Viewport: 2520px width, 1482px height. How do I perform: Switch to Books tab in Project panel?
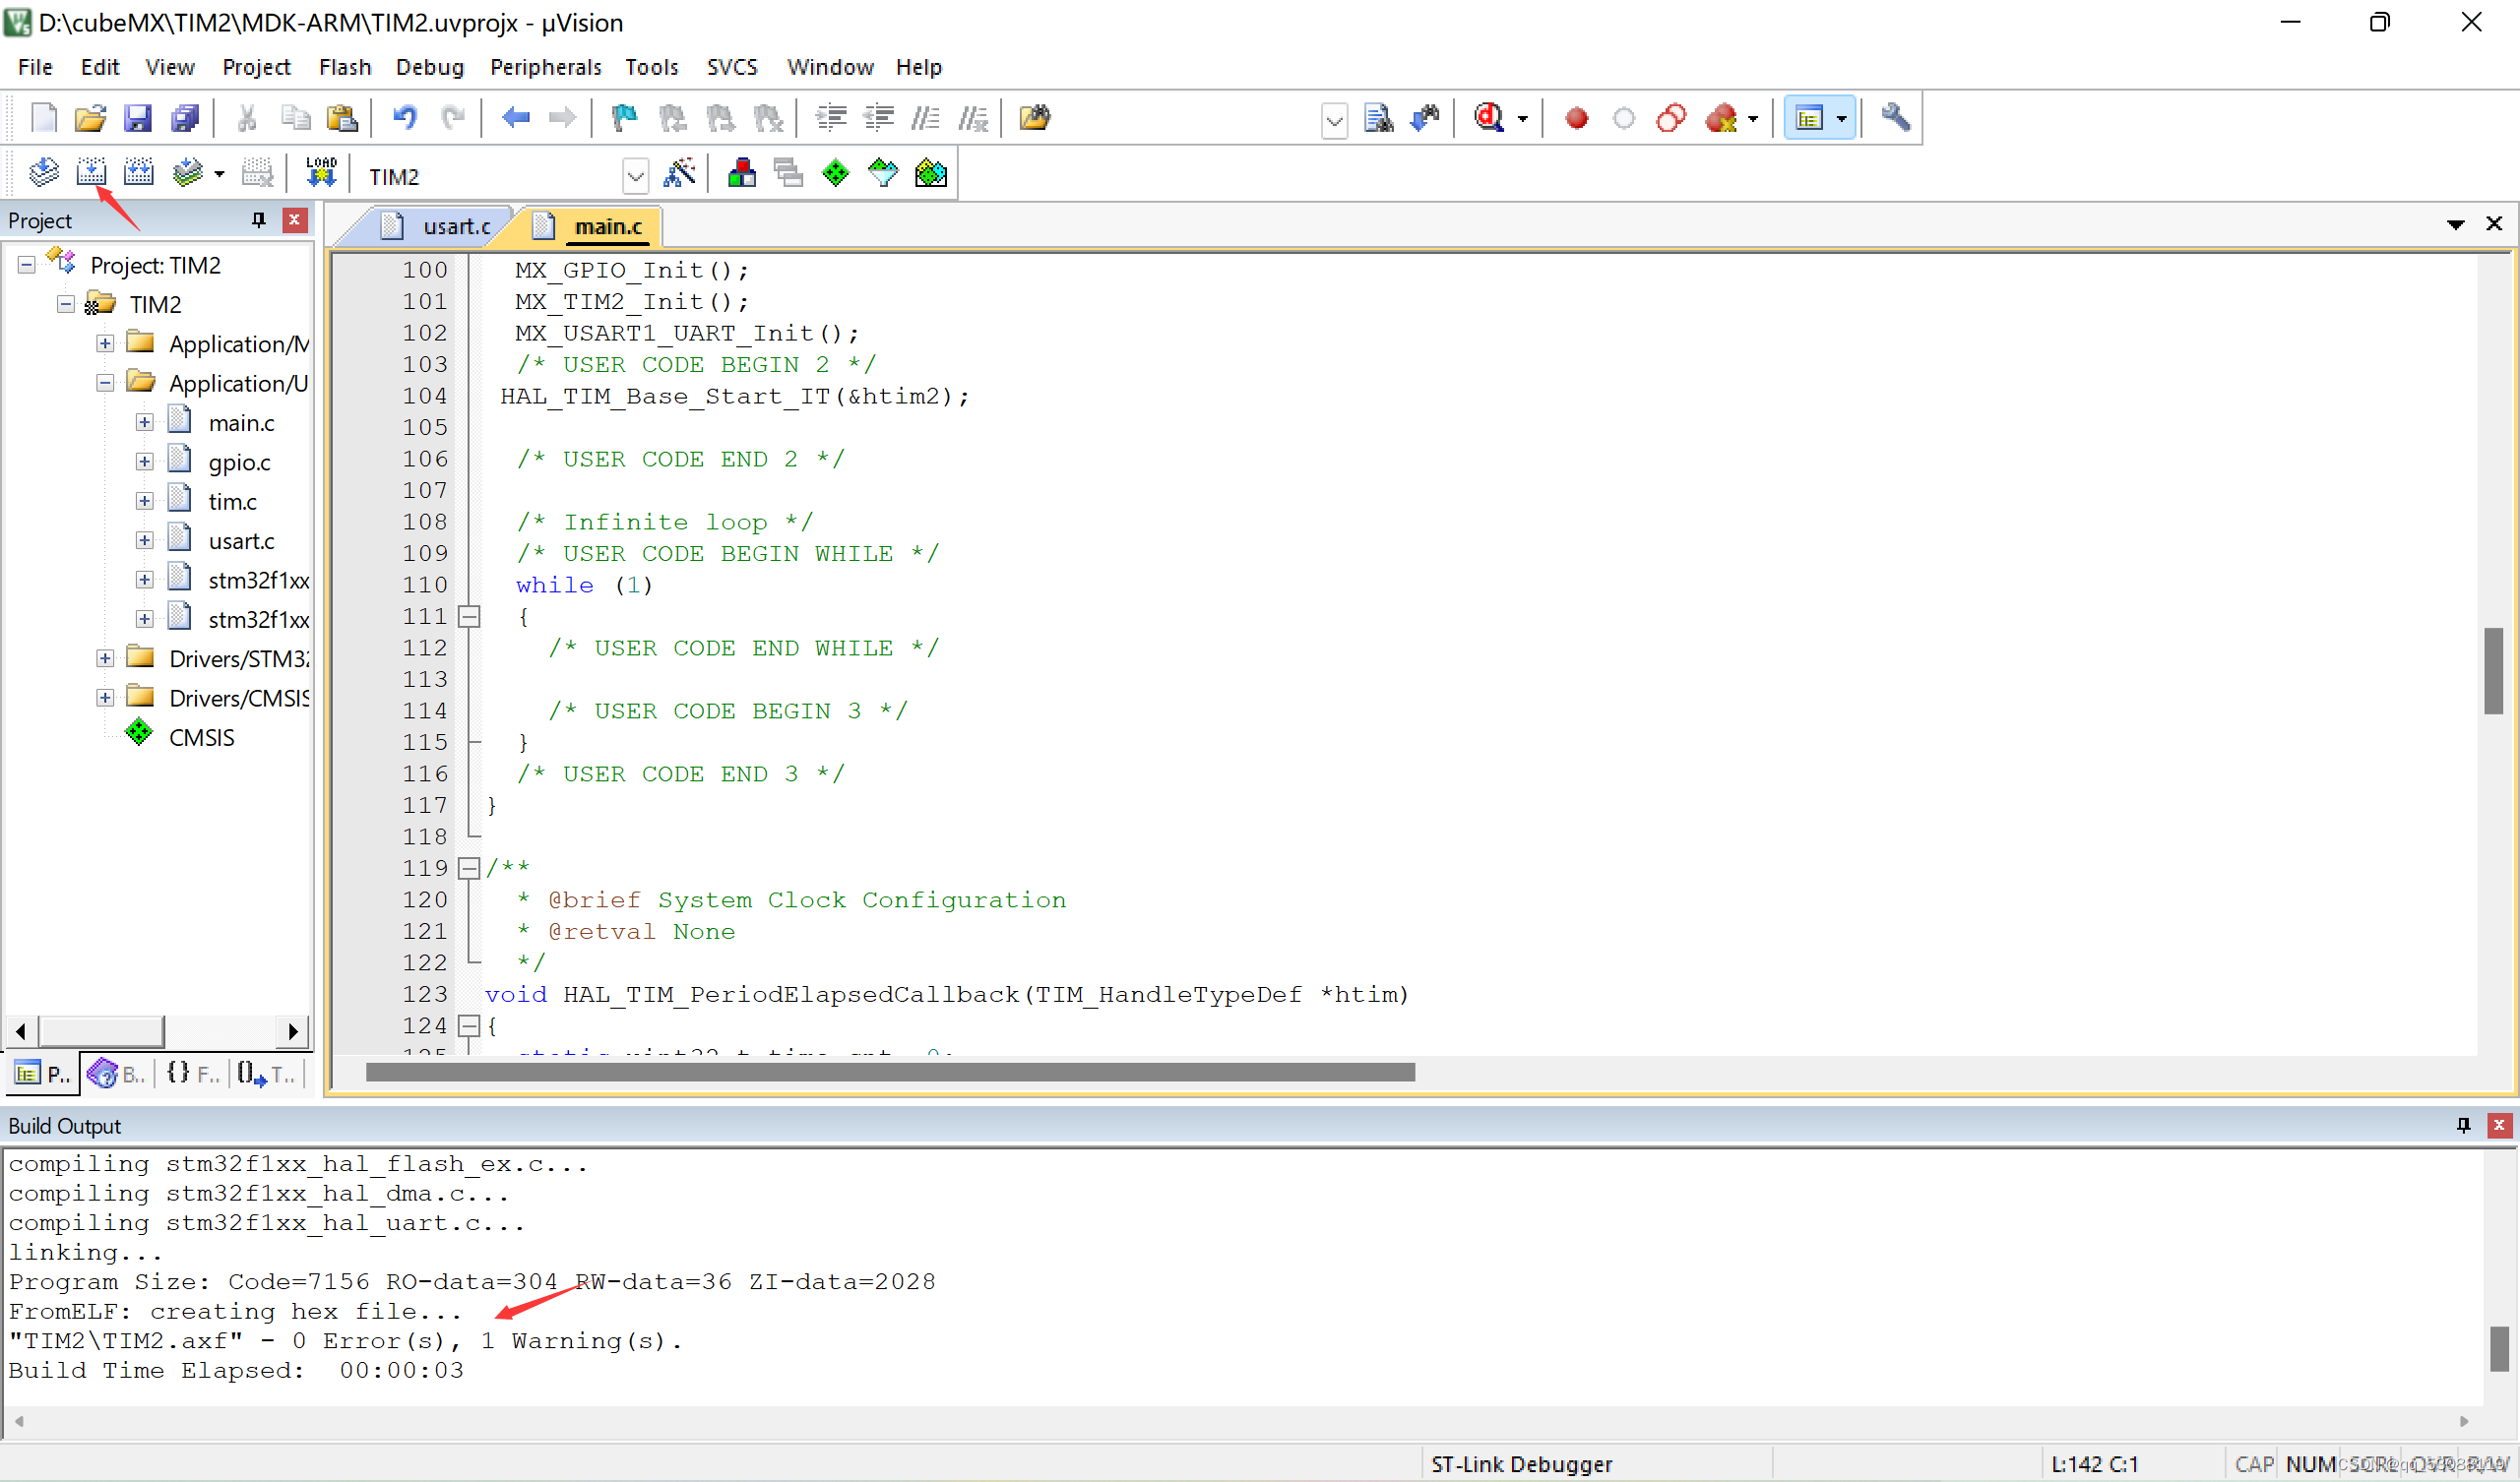118,1074
